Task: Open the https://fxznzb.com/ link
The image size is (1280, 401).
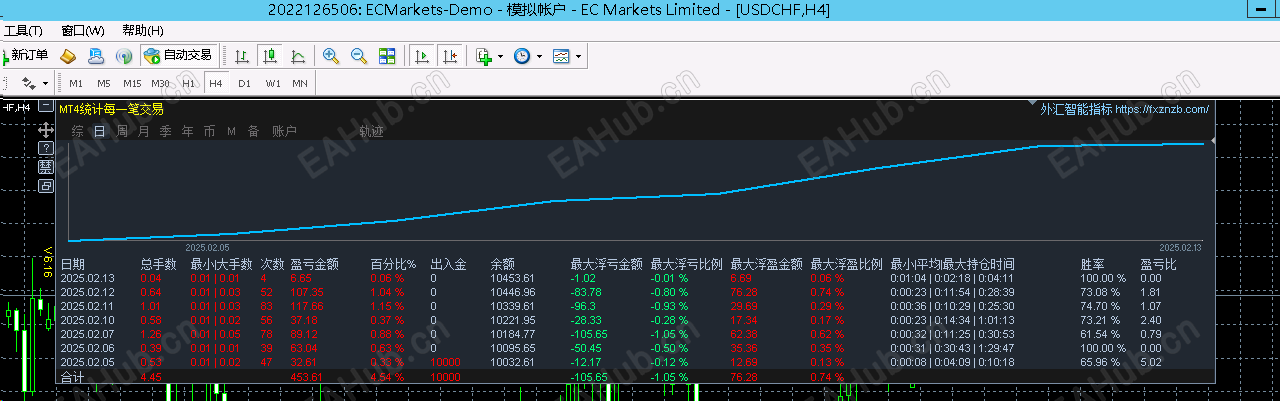Action: [1162, 109]
